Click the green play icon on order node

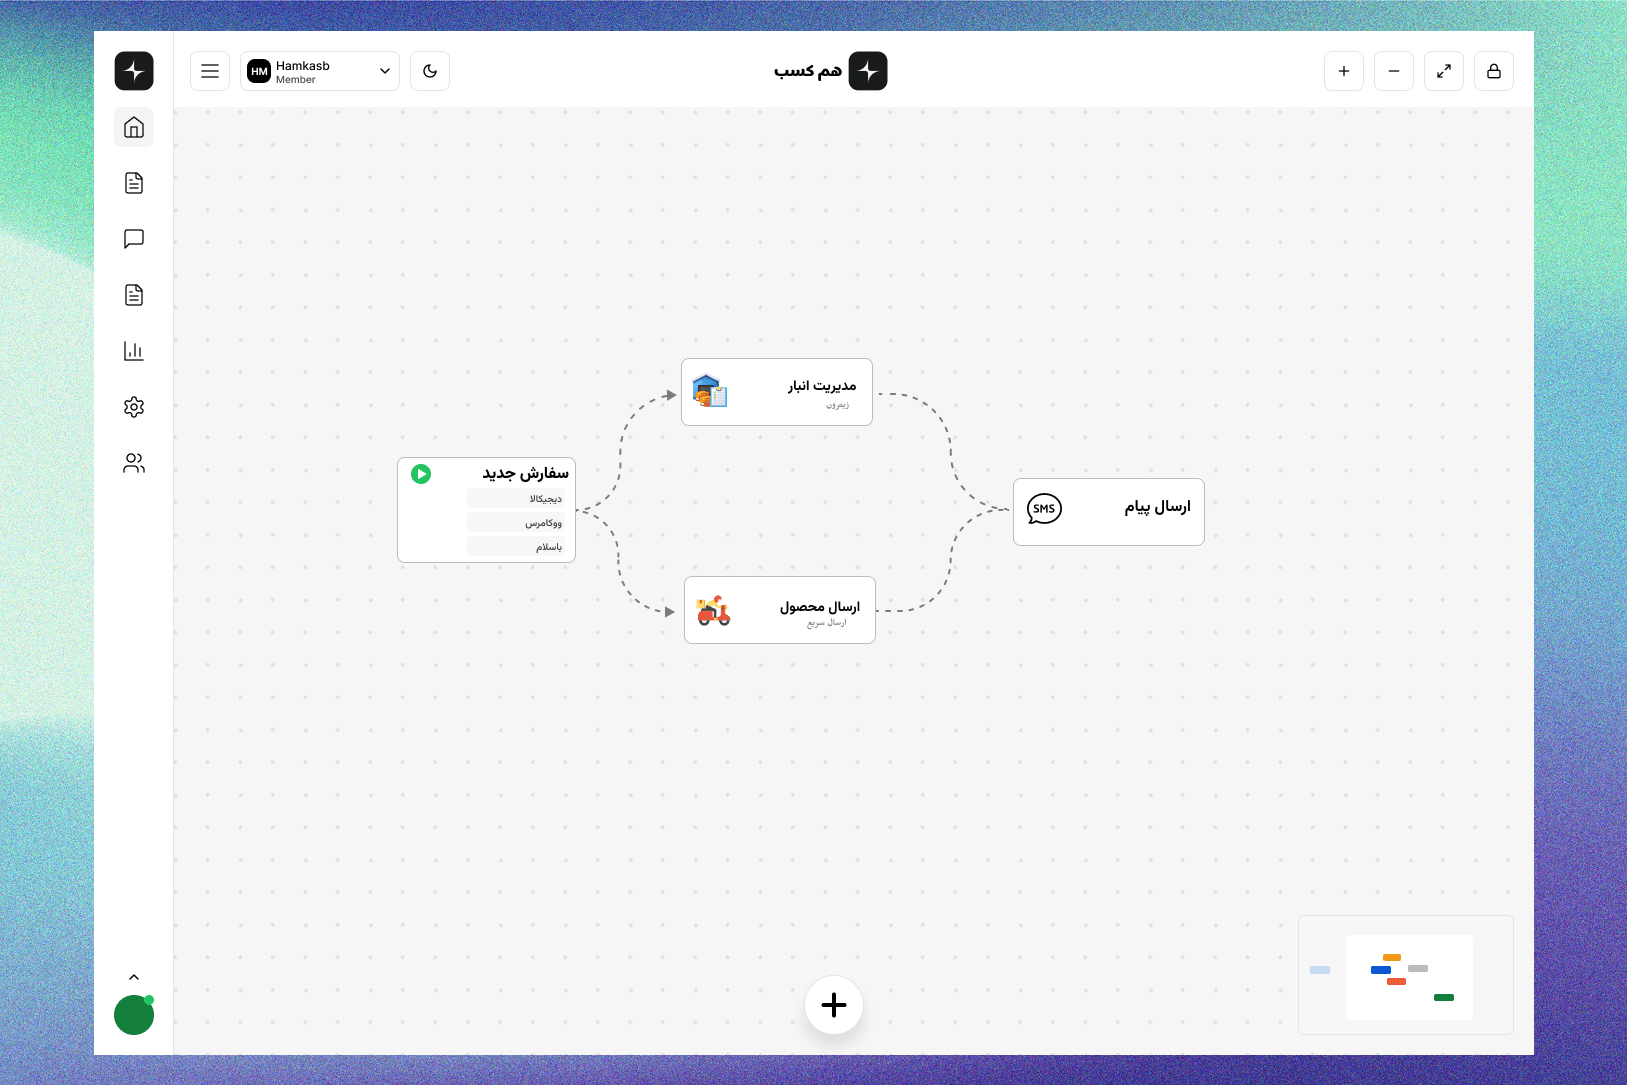click(421, 474)
